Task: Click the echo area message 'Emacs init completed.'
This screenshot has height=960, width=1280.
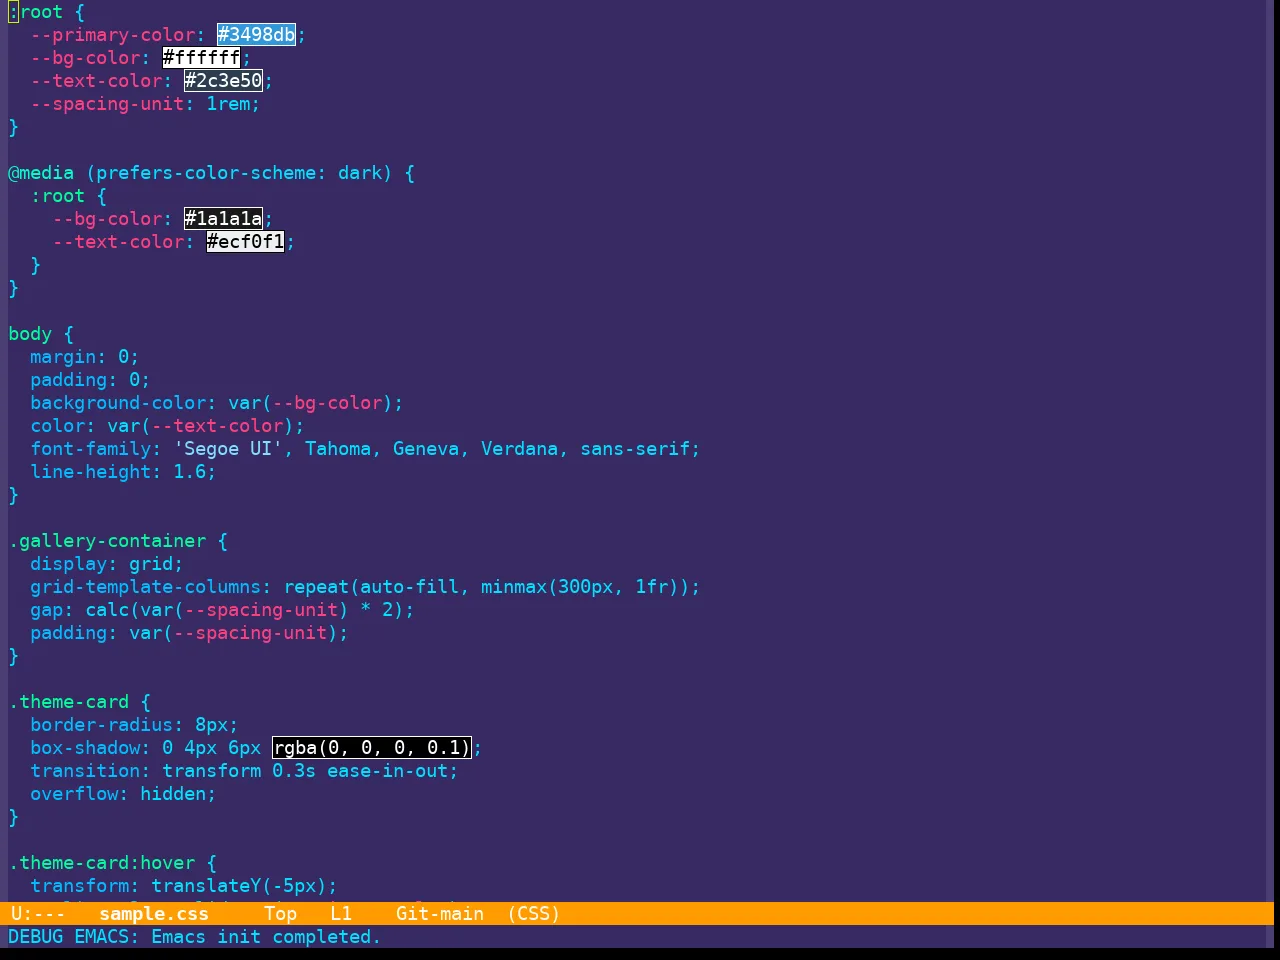Action: coord(266,937)
